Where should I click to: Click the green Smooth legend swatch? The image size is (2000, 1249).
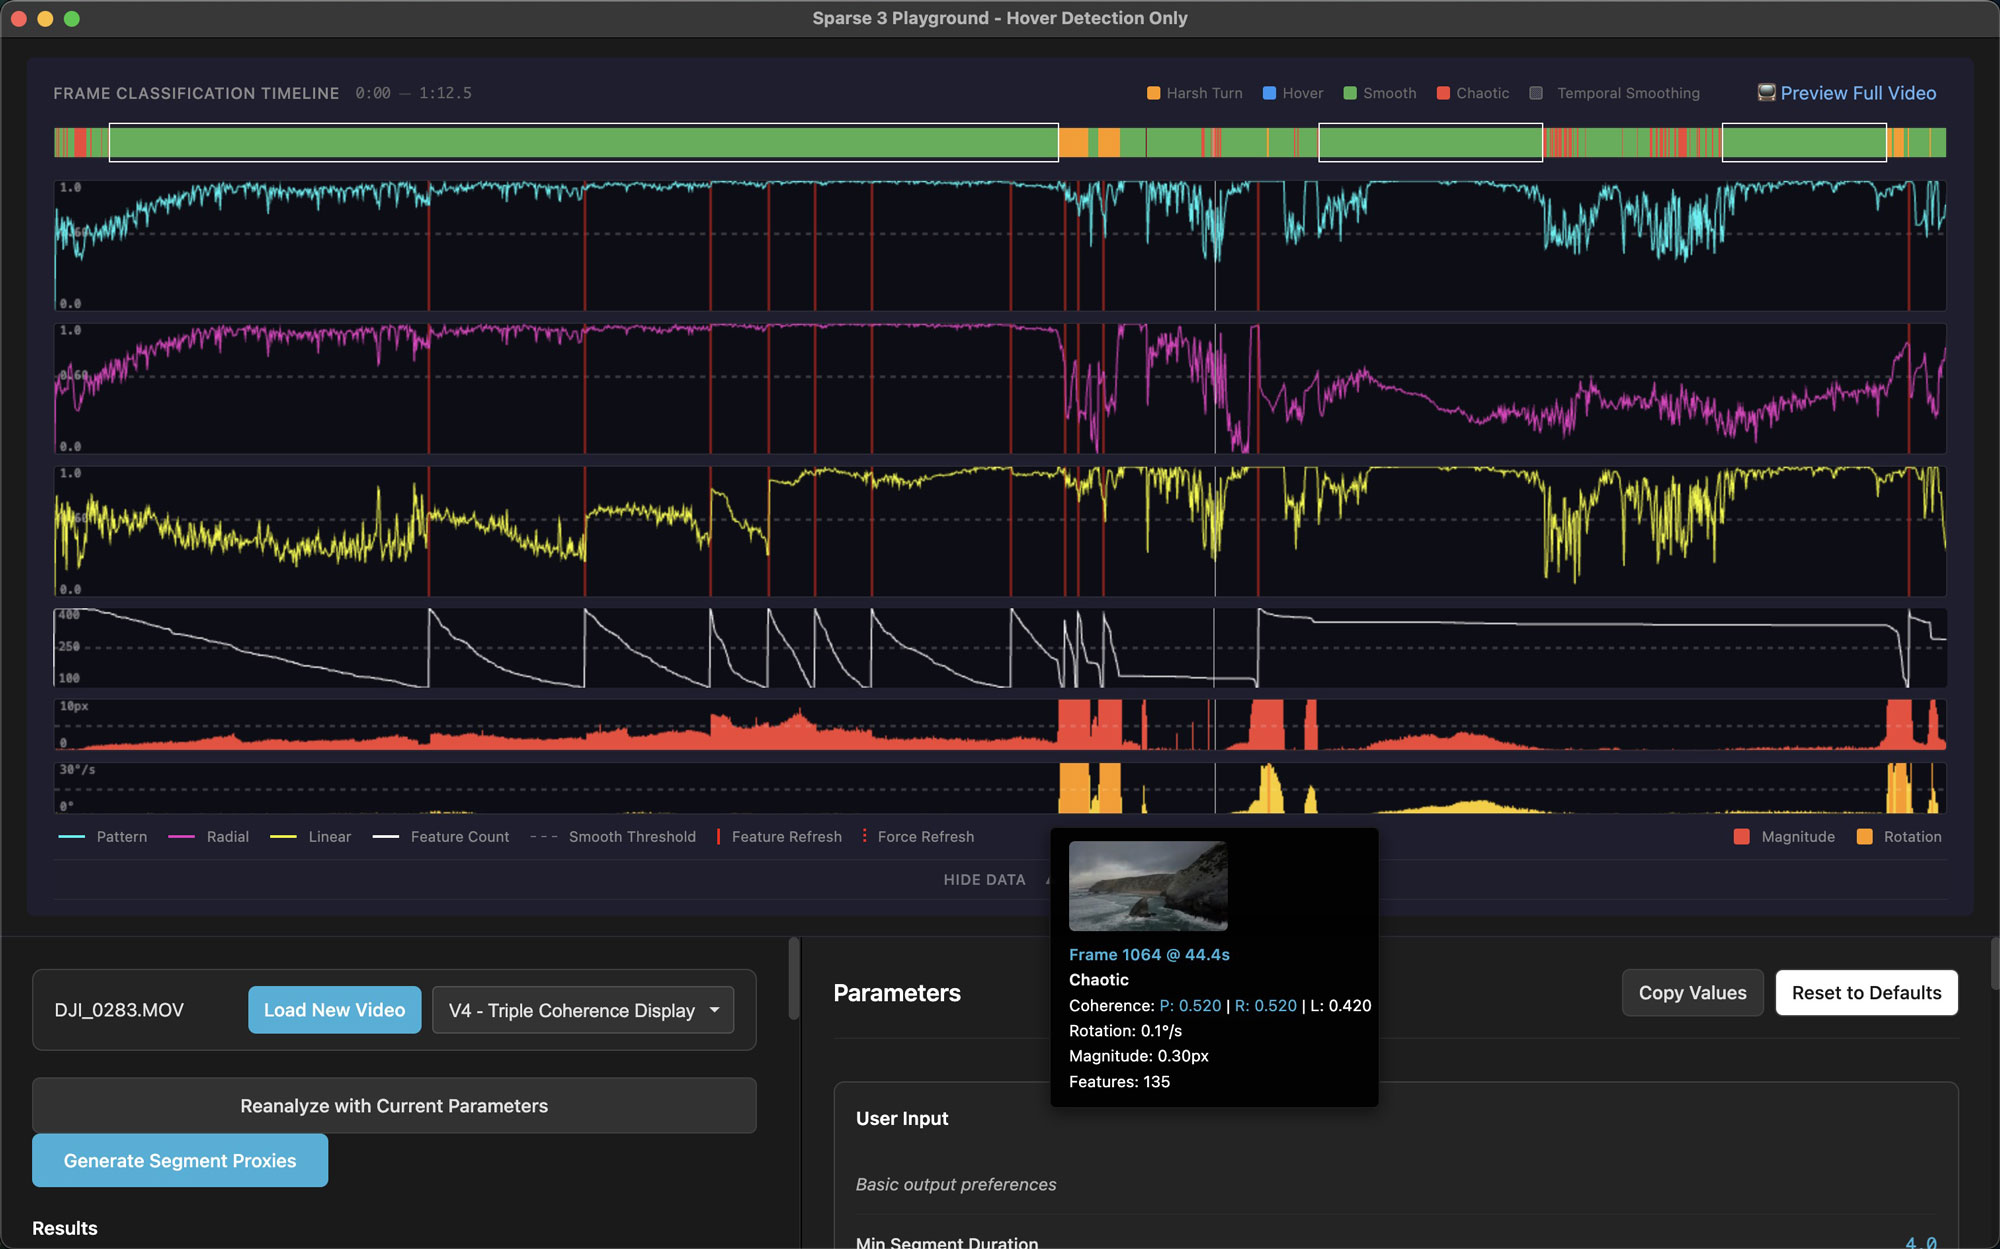1350,93
